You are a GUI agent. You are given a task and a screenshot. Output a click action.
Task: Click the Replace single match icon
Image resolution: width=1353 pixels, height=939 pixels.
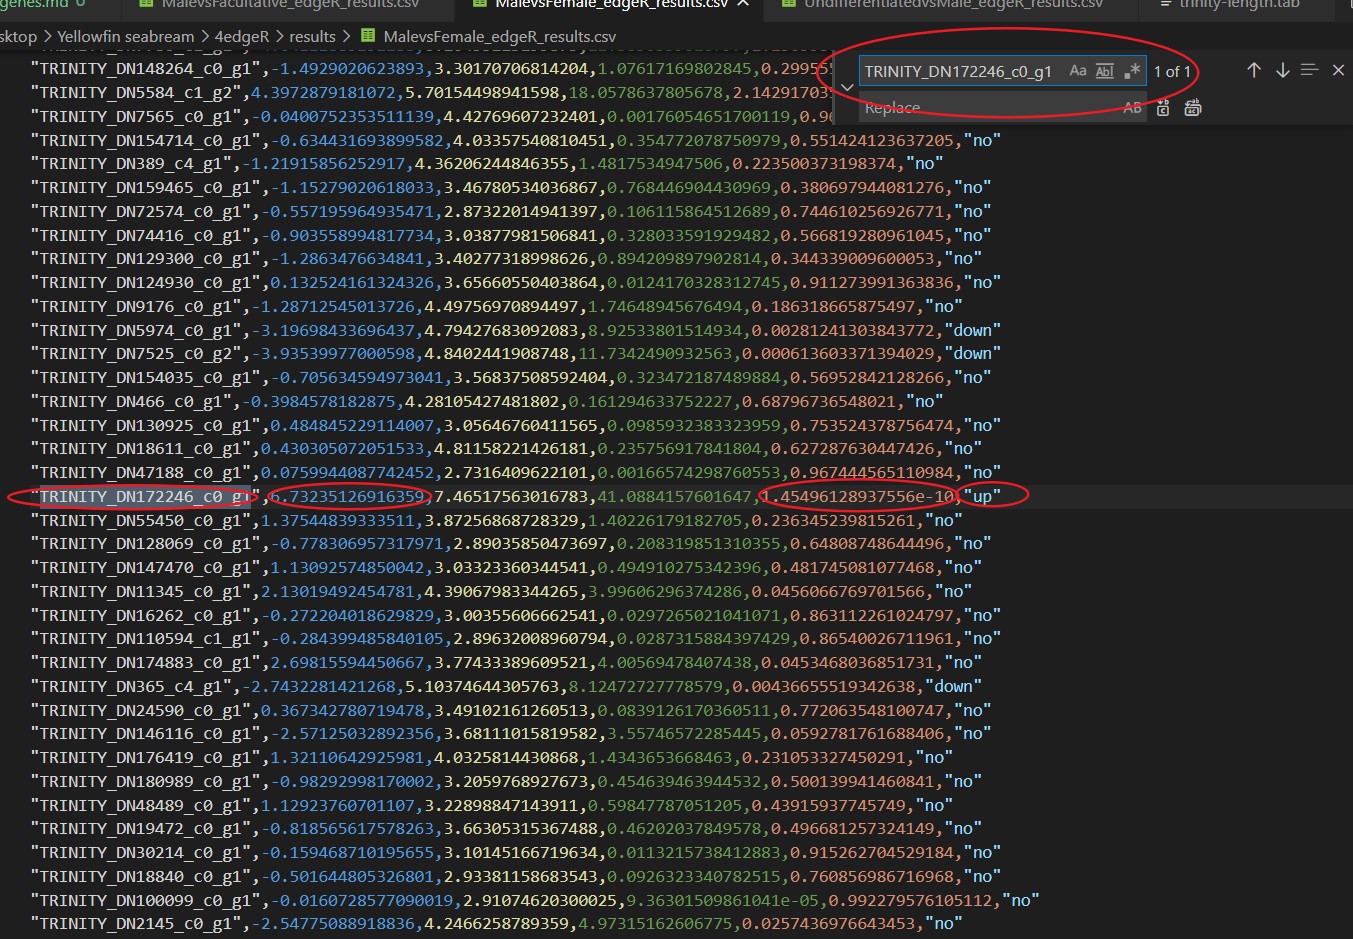pyautogui.click(x=1163, y=108)
